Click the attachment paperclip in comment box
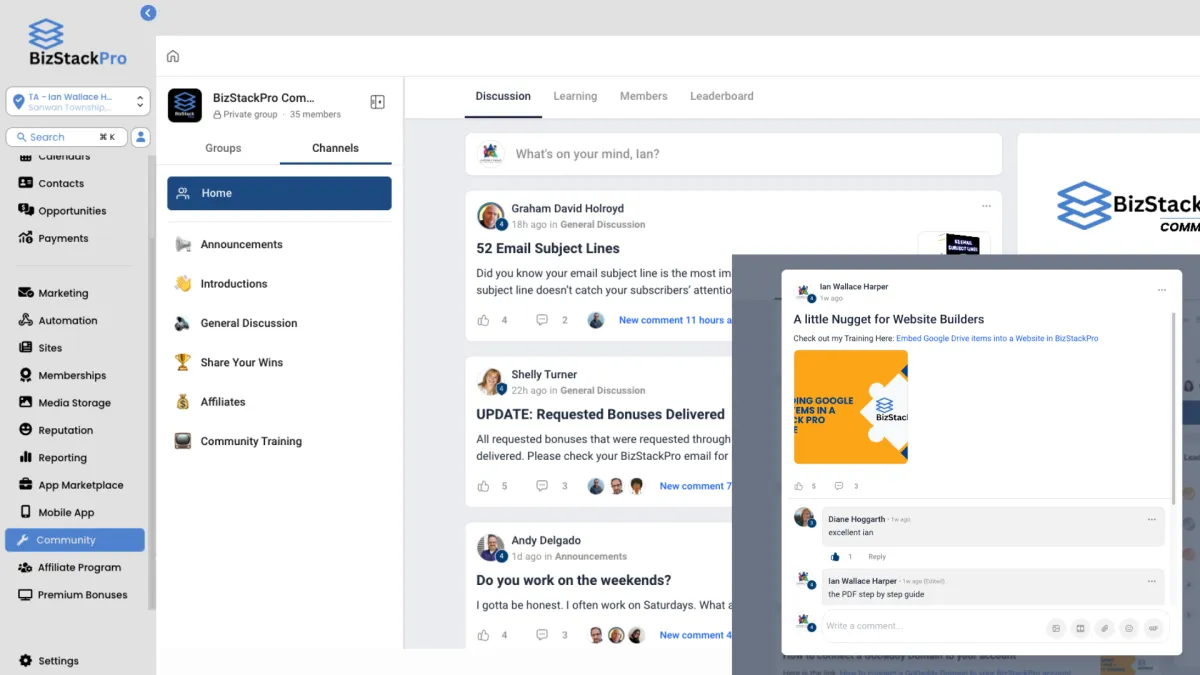Image resolution: width=1200 pixels, height=675 pixels. pyautogui.click(x=1105, y=628)
